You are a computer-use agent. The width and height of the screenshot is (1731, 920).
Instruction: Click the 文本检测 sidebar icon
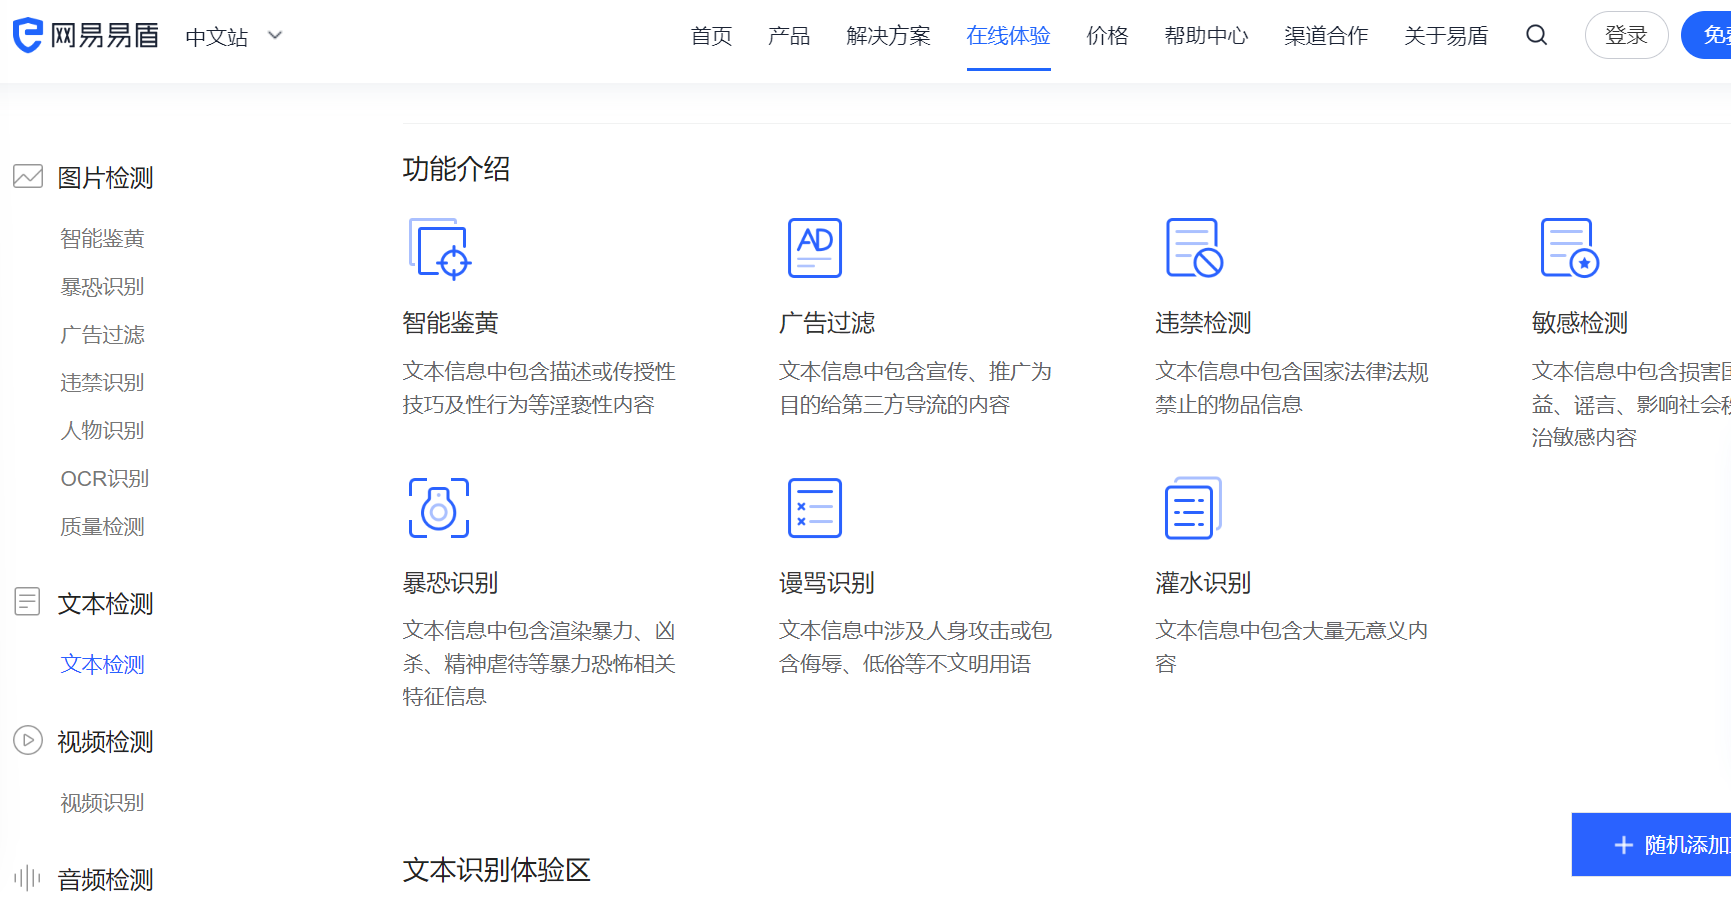tap(27, 602)
